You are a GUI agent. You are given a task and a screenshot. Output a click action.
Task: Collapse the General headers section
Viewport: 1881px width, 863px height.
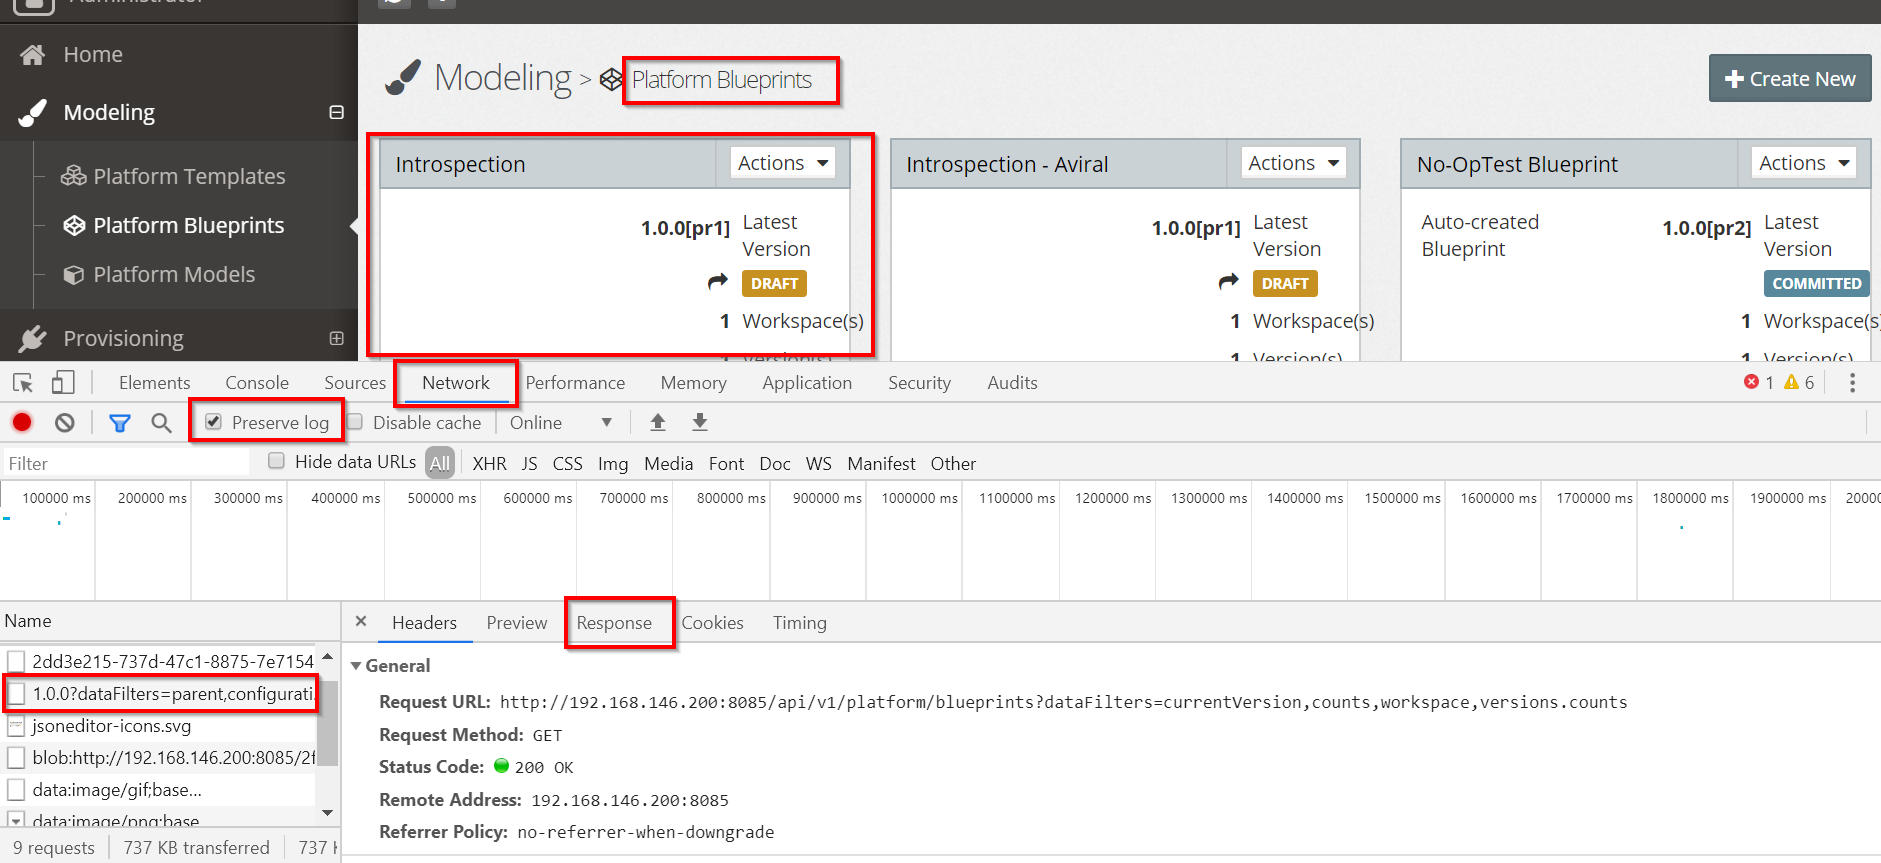pos(356,666)
